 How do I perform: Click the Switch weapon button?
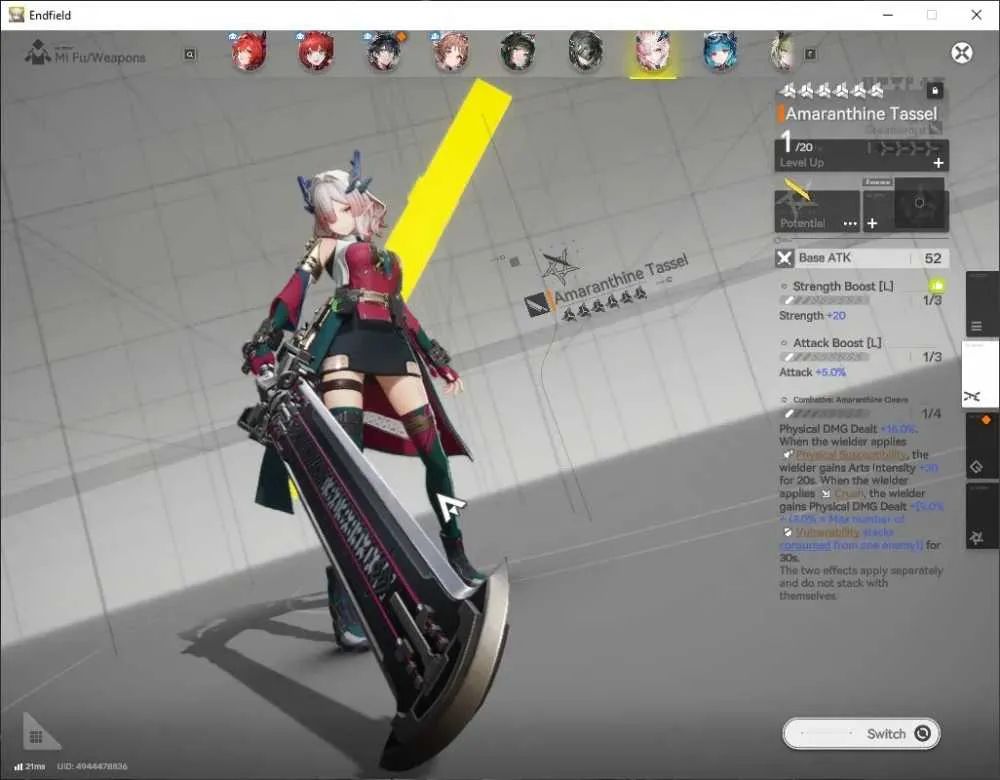(x=862, y=733)
